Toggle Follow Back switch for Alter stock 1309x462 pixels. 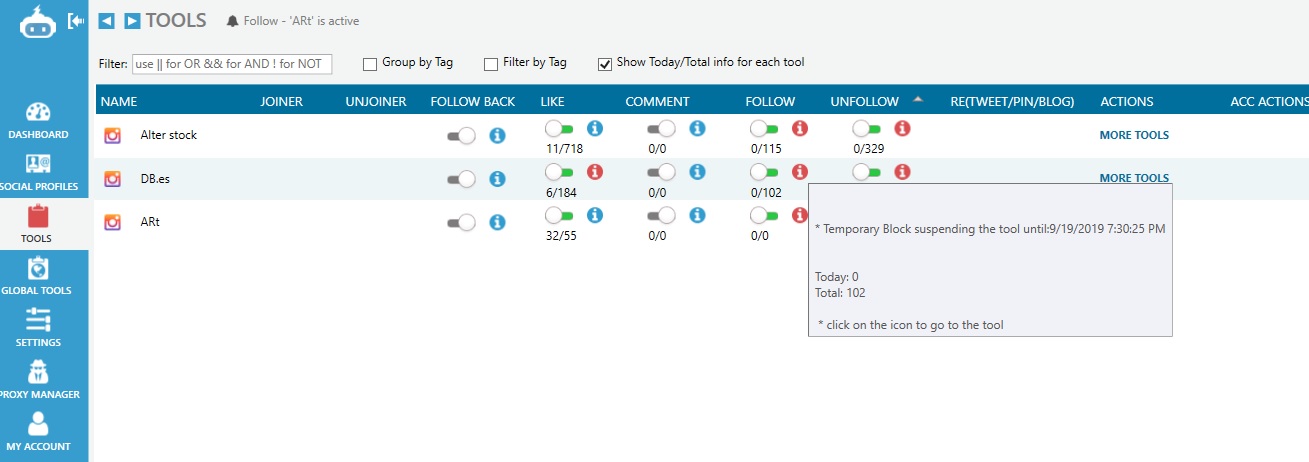[461, 136]
